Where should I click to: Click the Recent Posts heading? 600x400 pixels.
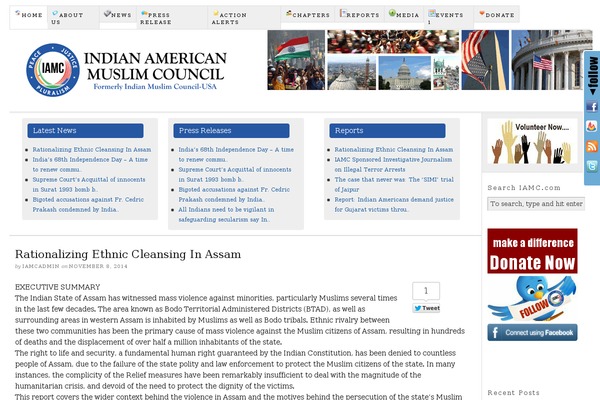[x=513, y=393]
